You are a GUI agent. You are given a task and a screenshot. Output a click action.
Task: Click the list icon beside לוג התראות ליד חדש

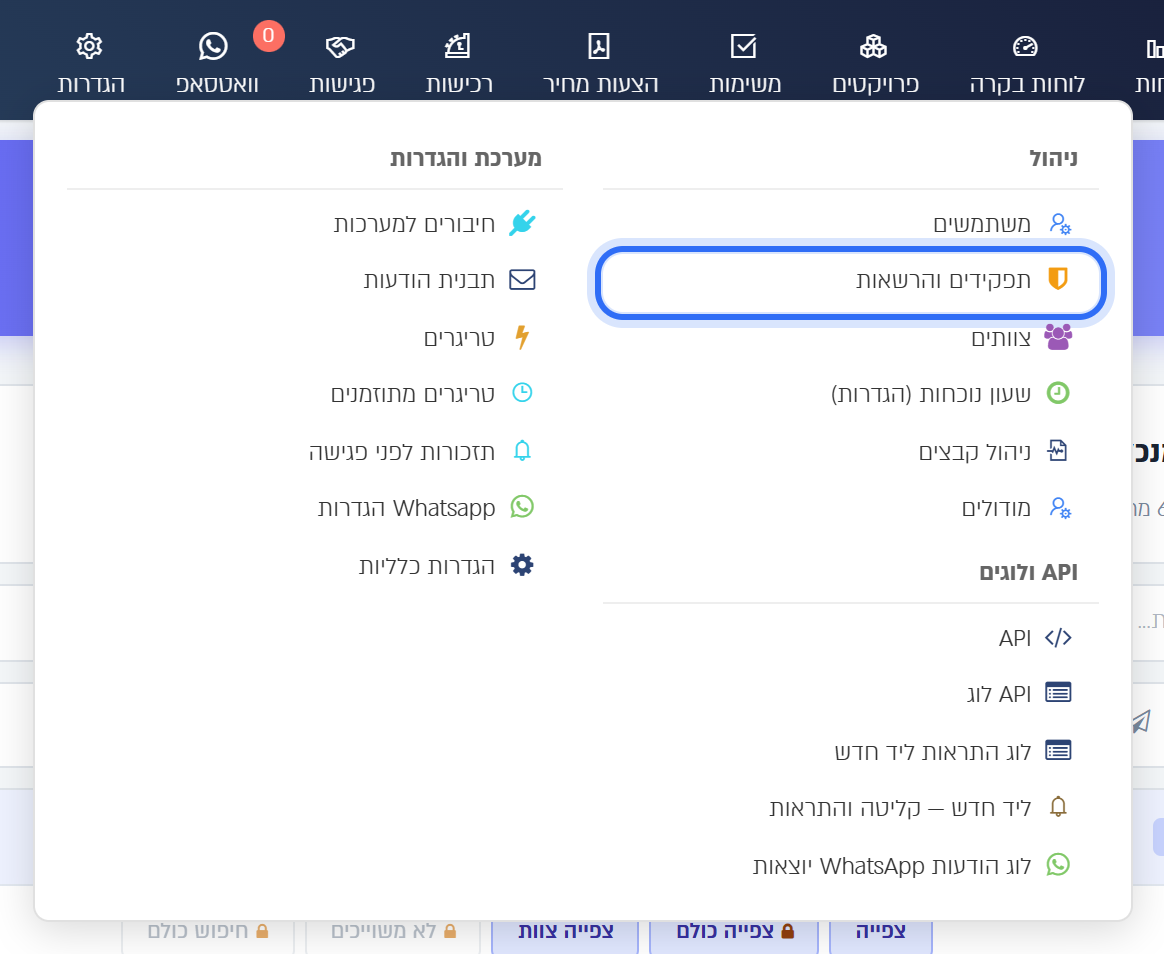1058,751
